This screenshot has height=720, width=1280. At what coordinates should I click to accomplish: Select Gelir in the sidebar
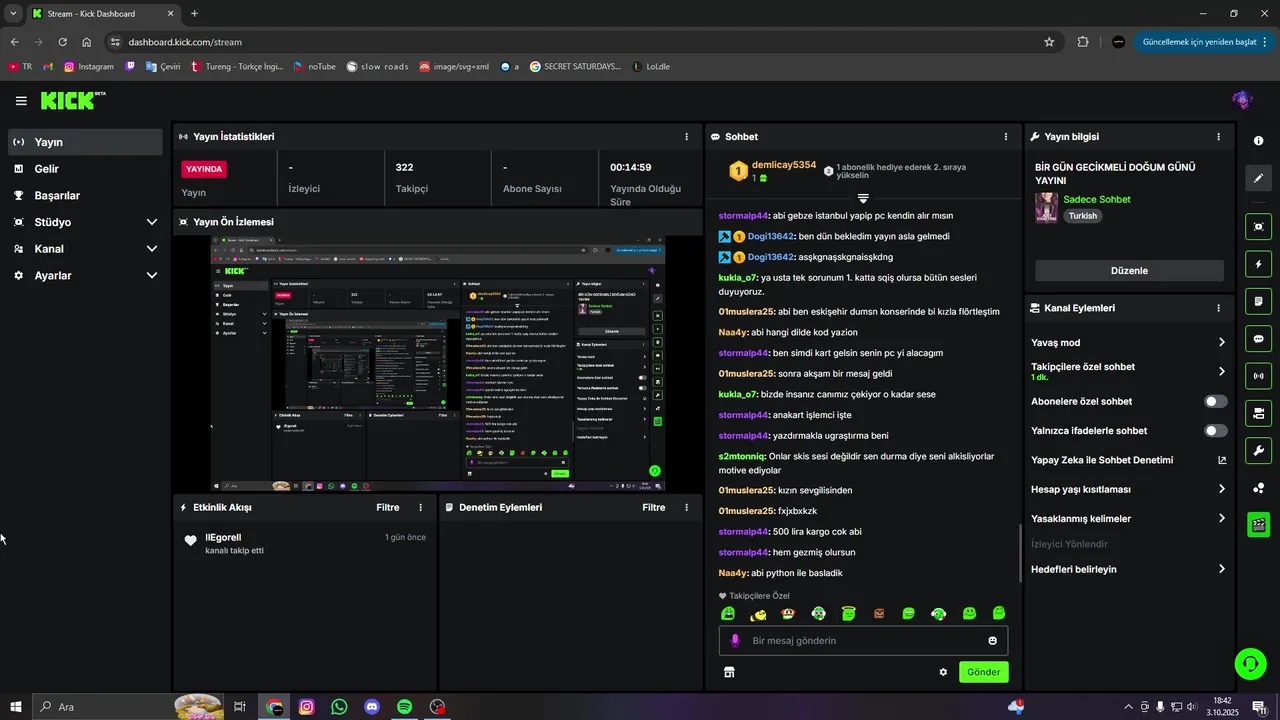85,169
